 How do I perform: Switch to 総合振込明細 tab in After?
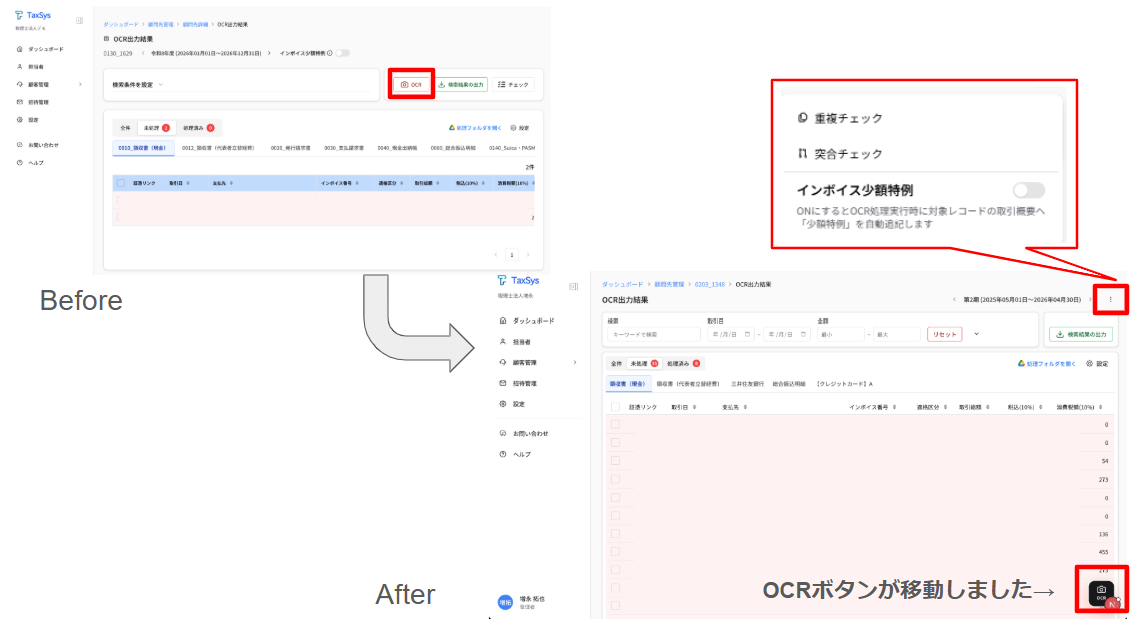[789, 384]
